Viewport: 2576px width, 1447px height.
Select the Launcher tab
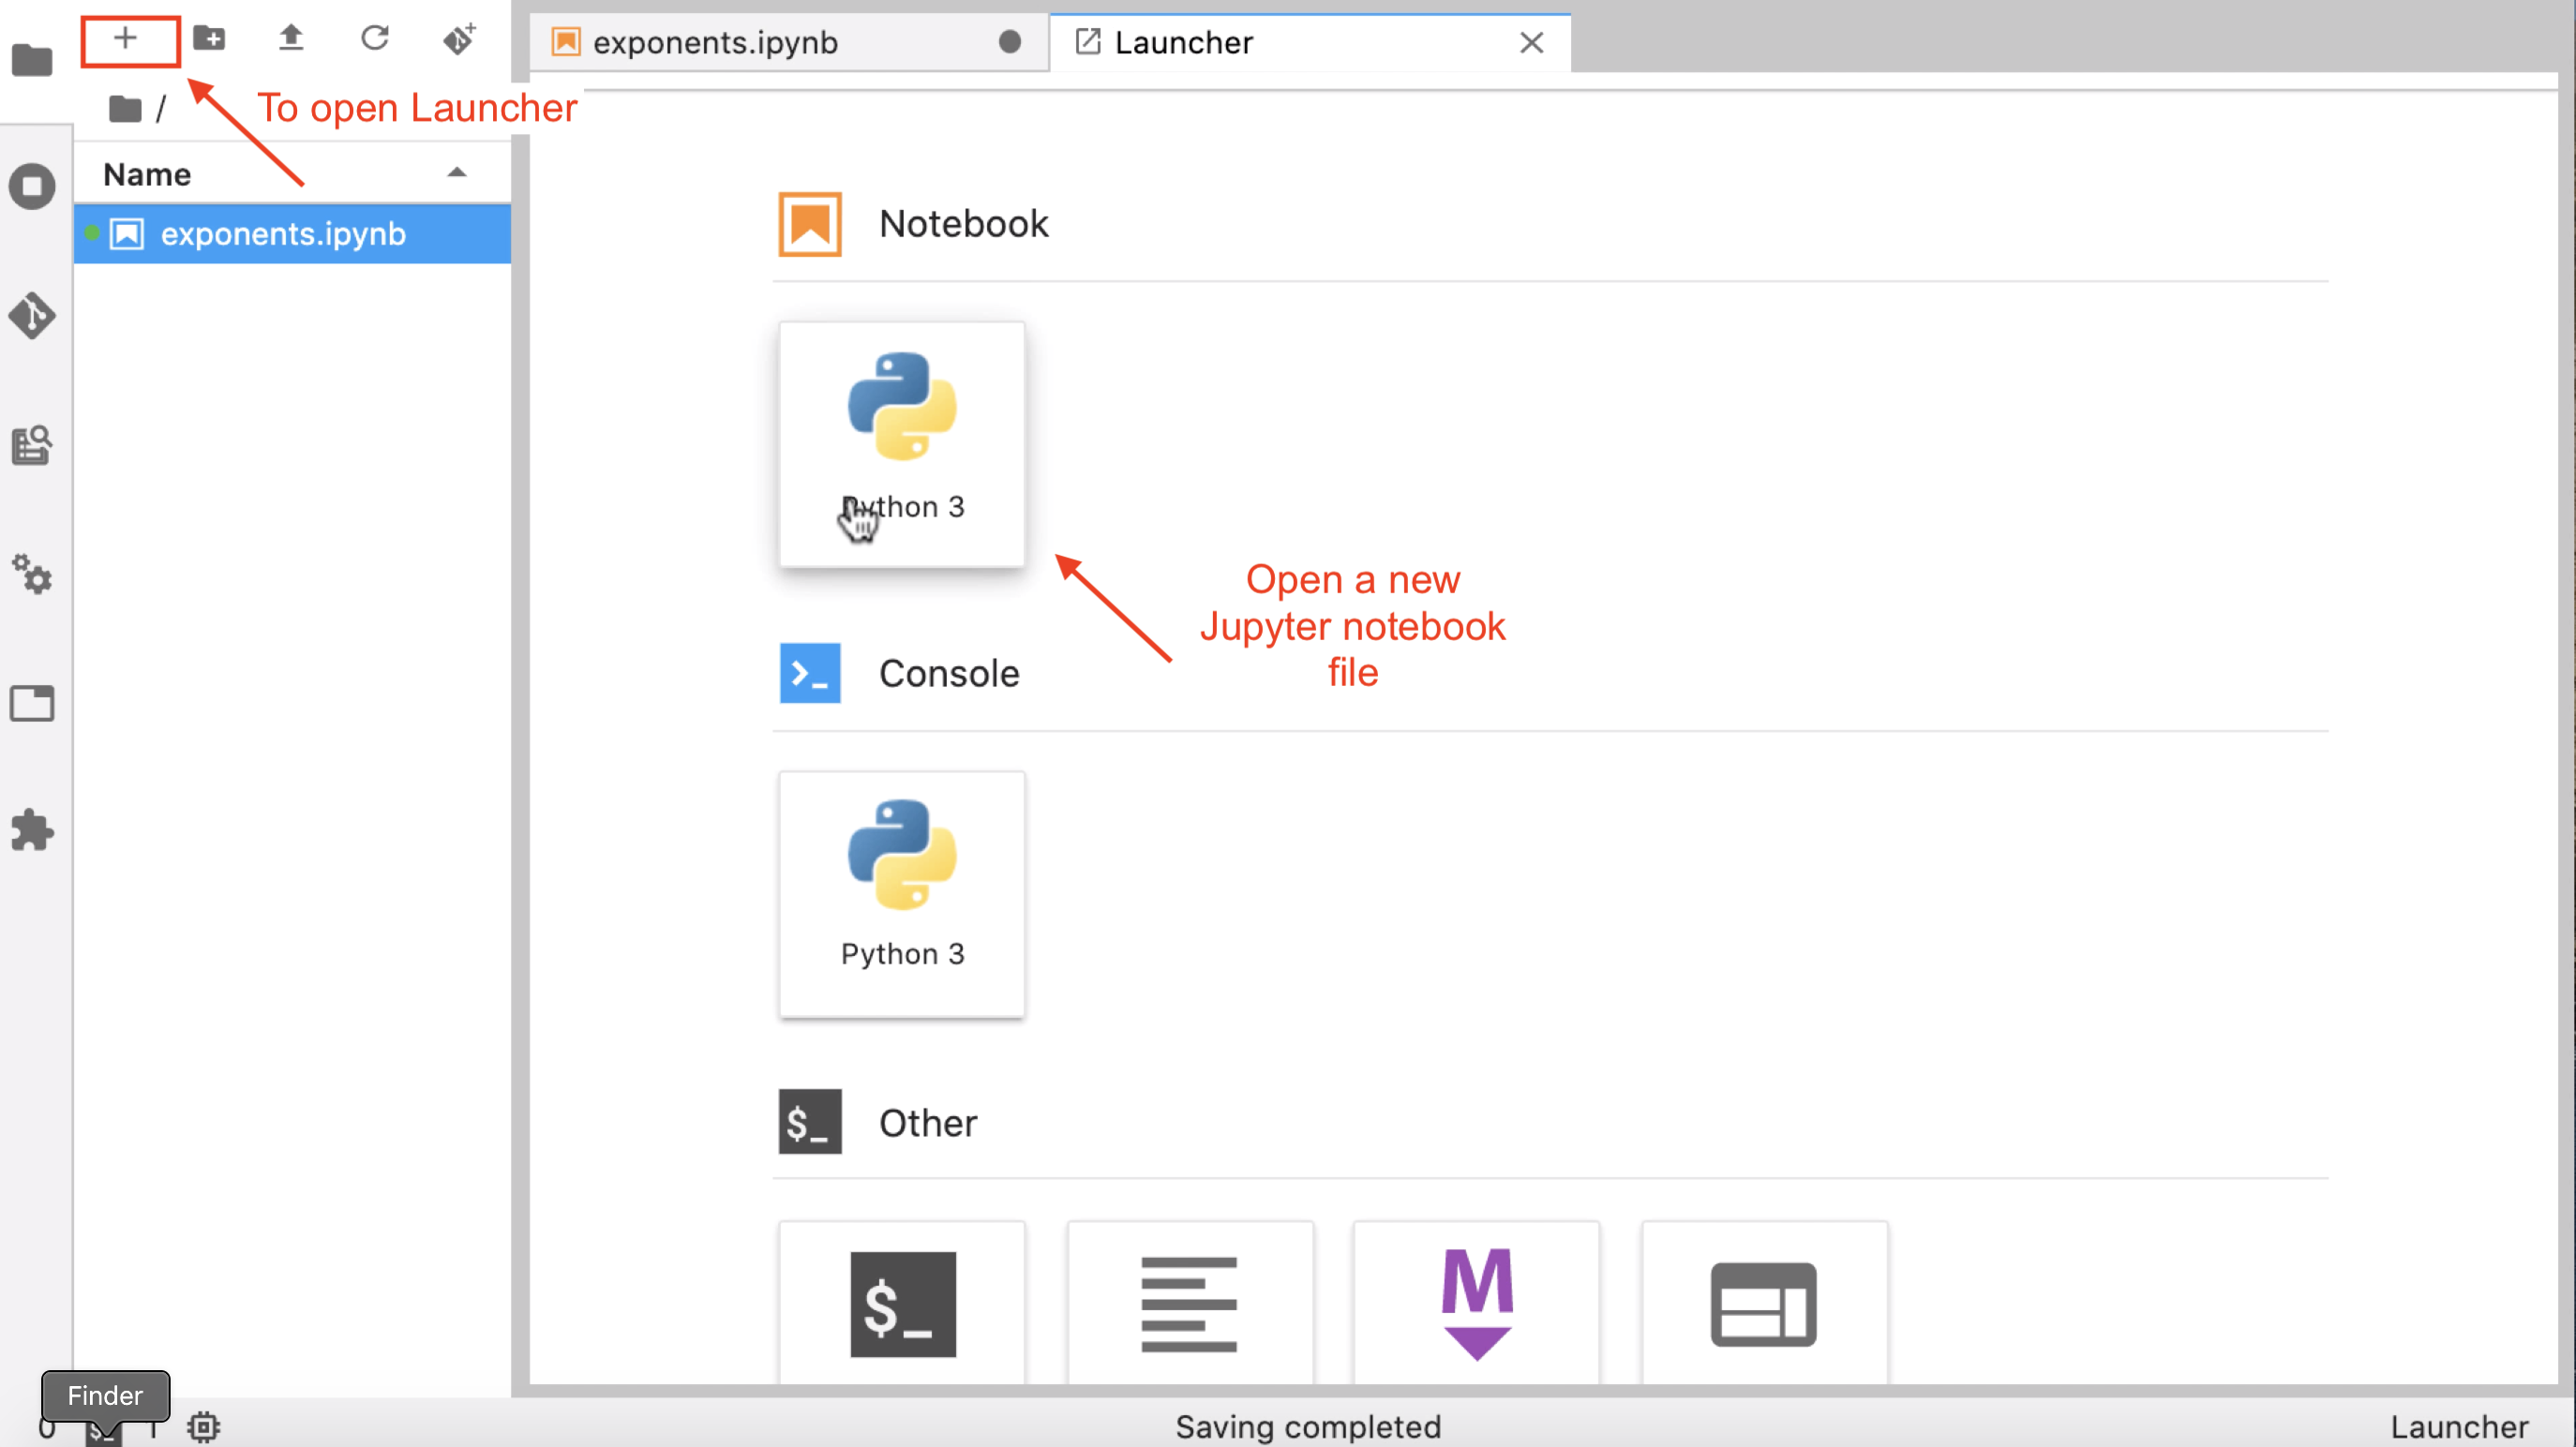[x=1183, y=43]
